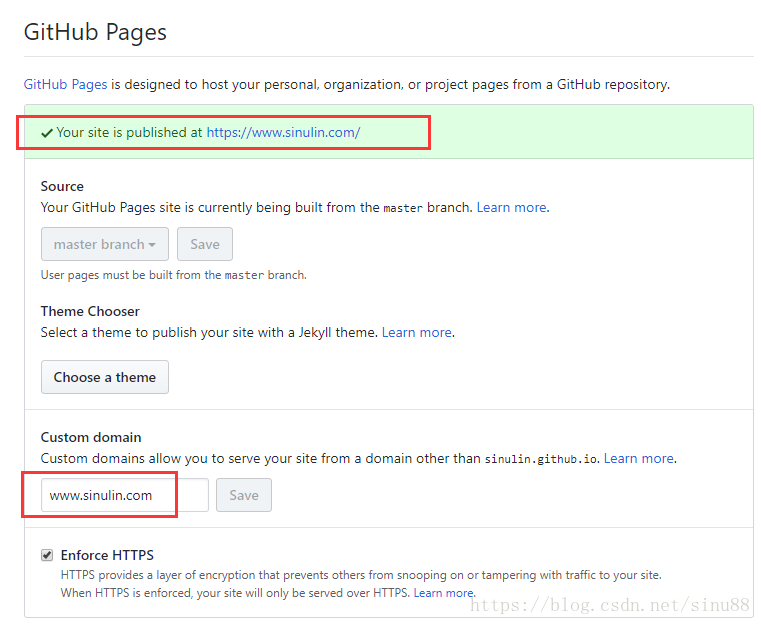Click the Theme Chooser section heading

point(90,312)
